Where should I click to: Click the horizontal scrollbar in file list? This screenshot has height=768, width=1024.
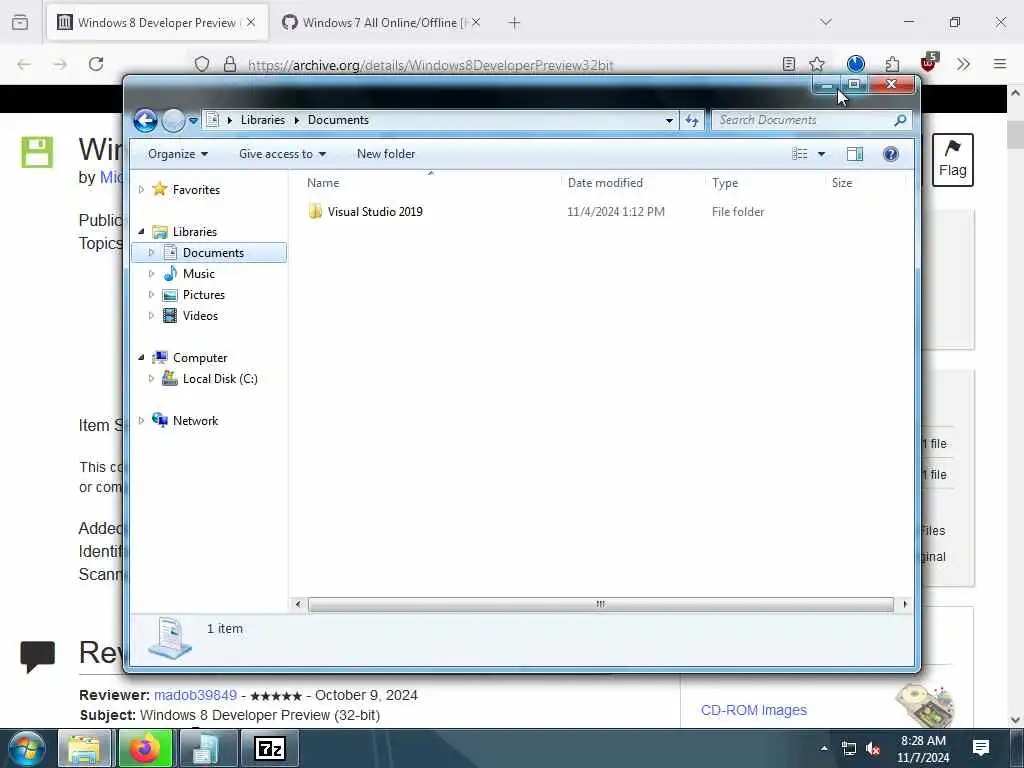tap(600, 605)
